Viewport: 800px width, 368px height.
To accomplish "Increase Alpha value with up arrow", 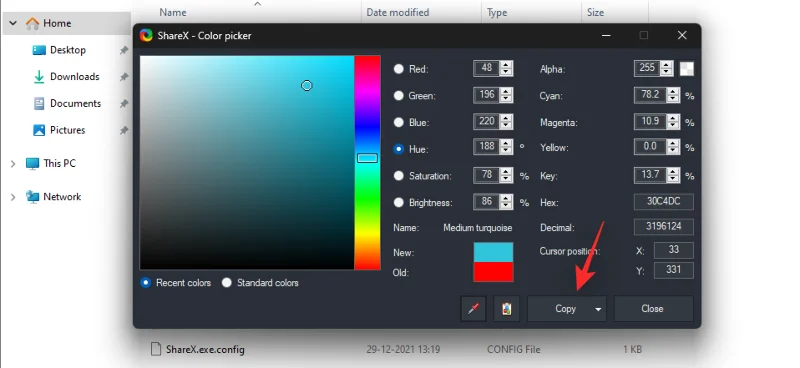I will coord(667,65).
